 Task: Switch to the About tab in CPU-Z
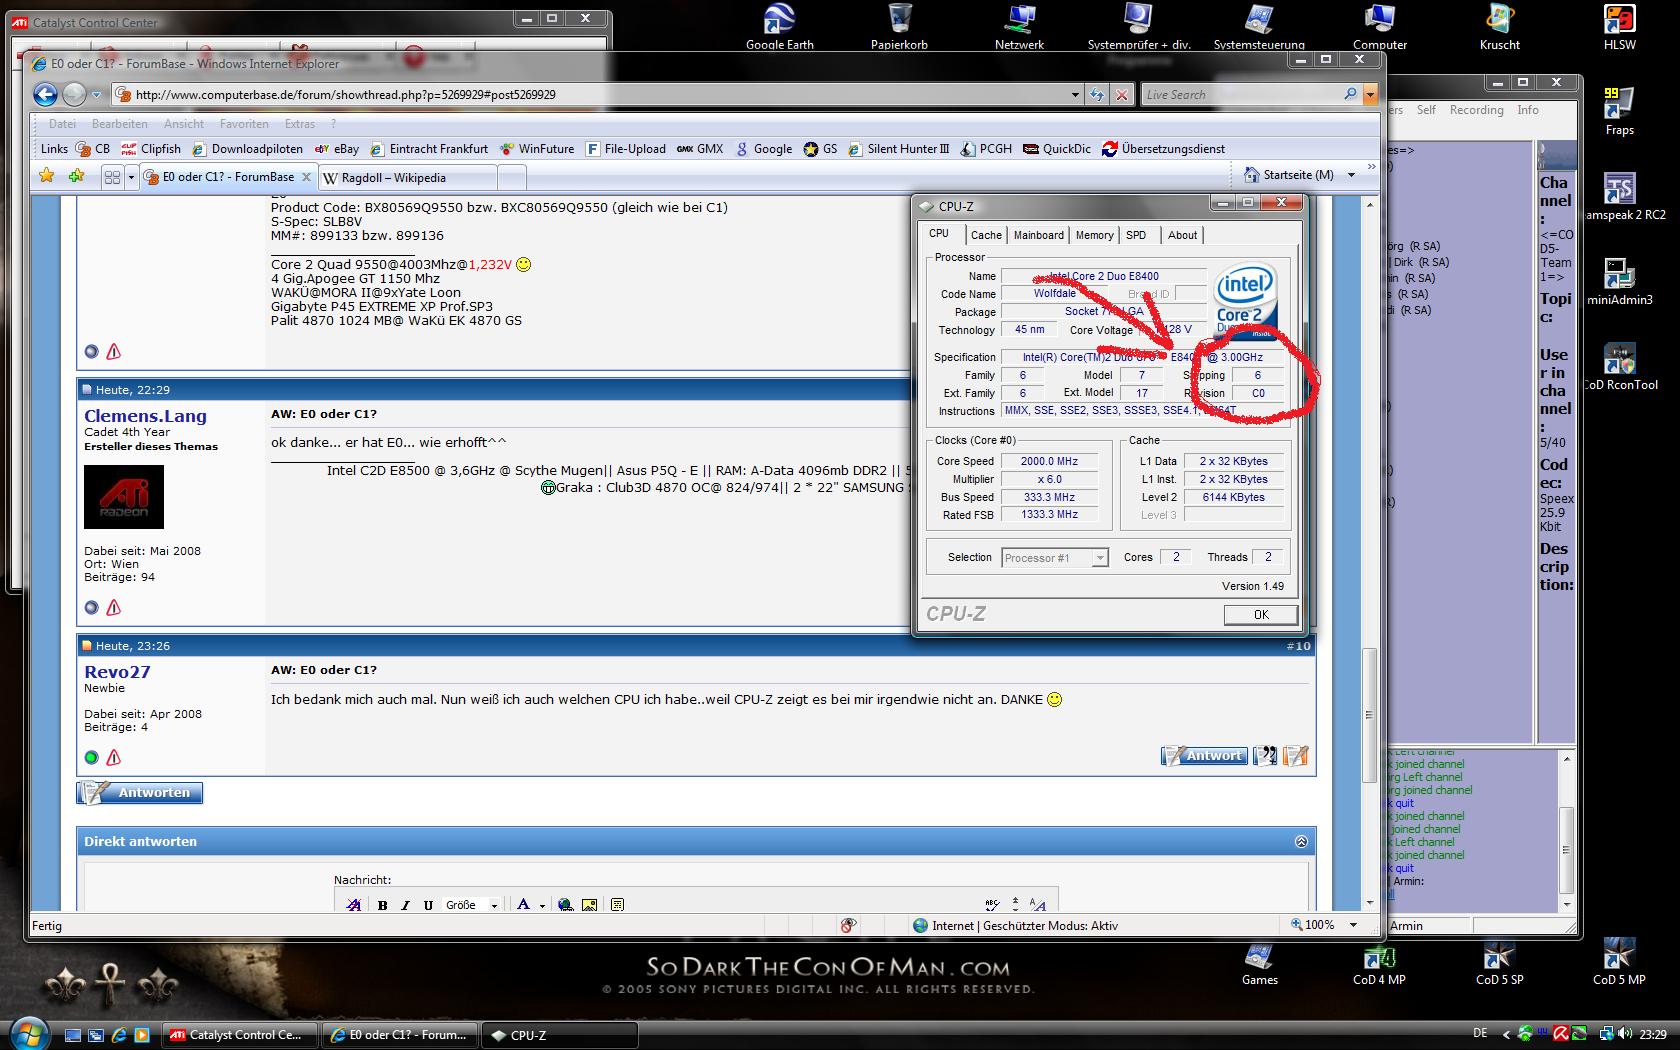coord(1182,235)
